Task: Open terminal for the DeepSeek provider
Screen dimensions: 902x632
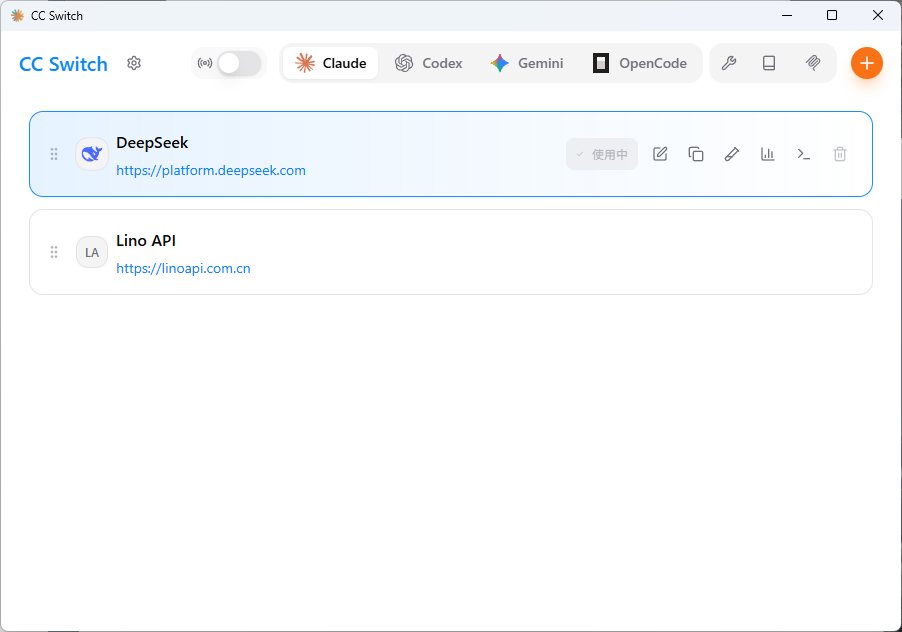Action: coord(804,154)
